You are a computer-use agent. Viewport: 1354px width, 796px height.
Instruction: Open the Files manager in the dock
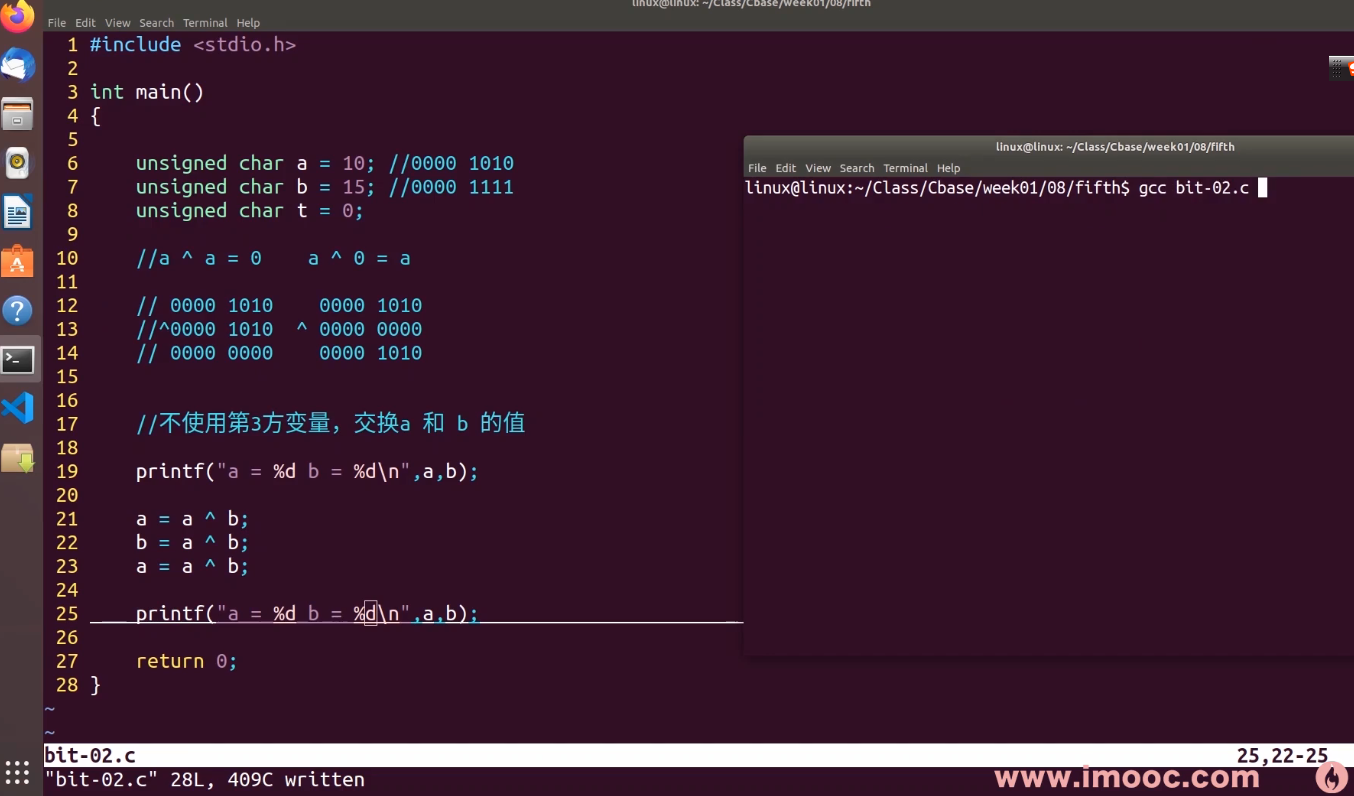tap(18, 114)
